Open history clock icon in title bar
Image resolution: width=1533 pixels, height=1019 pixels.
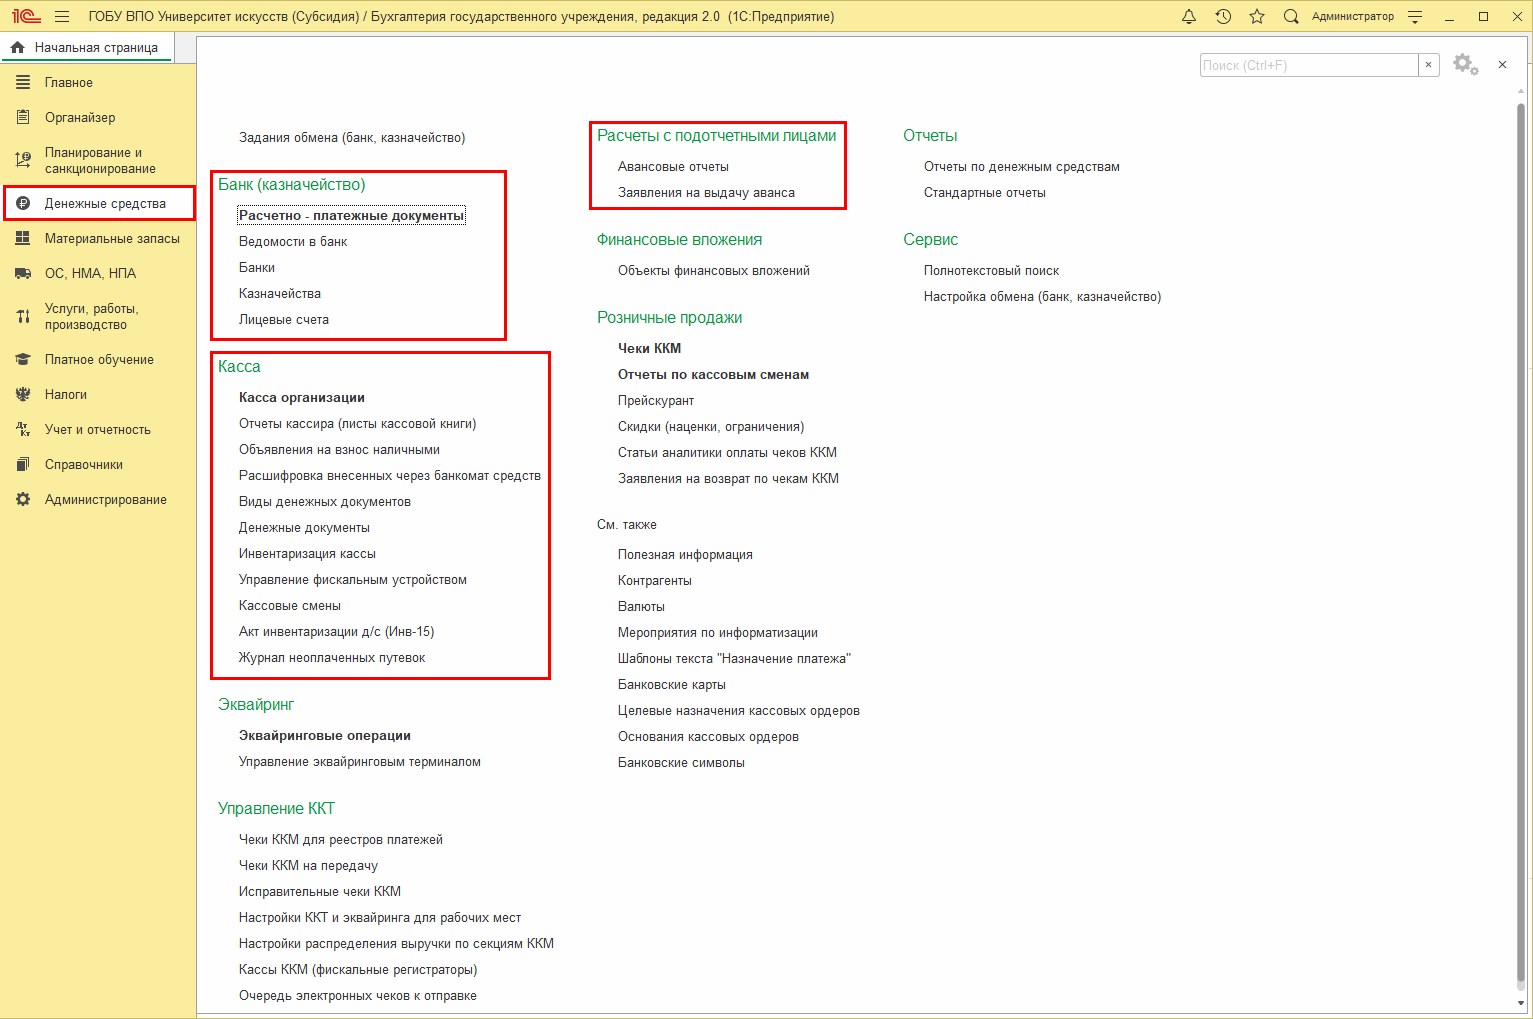coord(1223,17)
